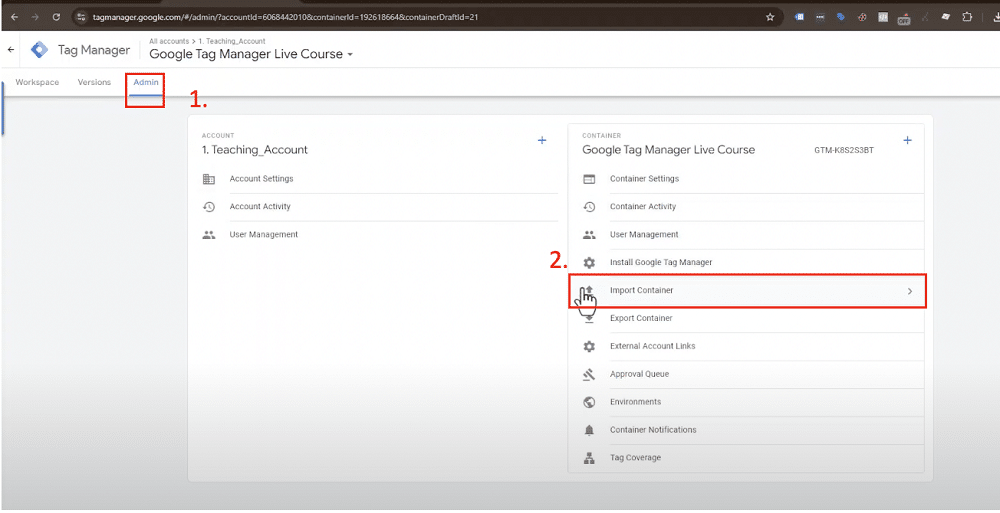
Task: Switch to the Workspace tab
Action: coord(37,82)
